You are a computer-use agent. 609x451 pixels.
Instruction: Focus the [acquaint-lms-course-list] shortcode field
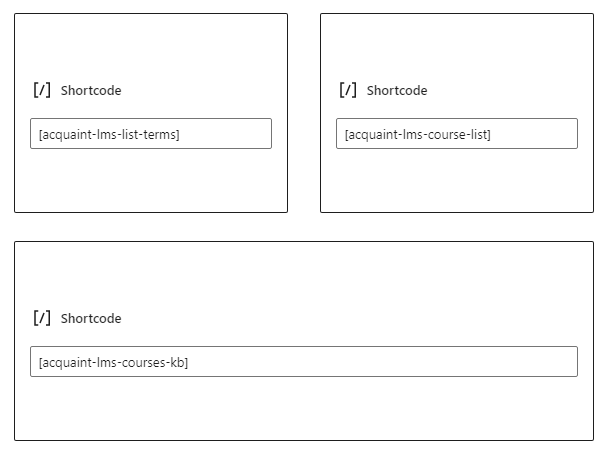[457, 134]
